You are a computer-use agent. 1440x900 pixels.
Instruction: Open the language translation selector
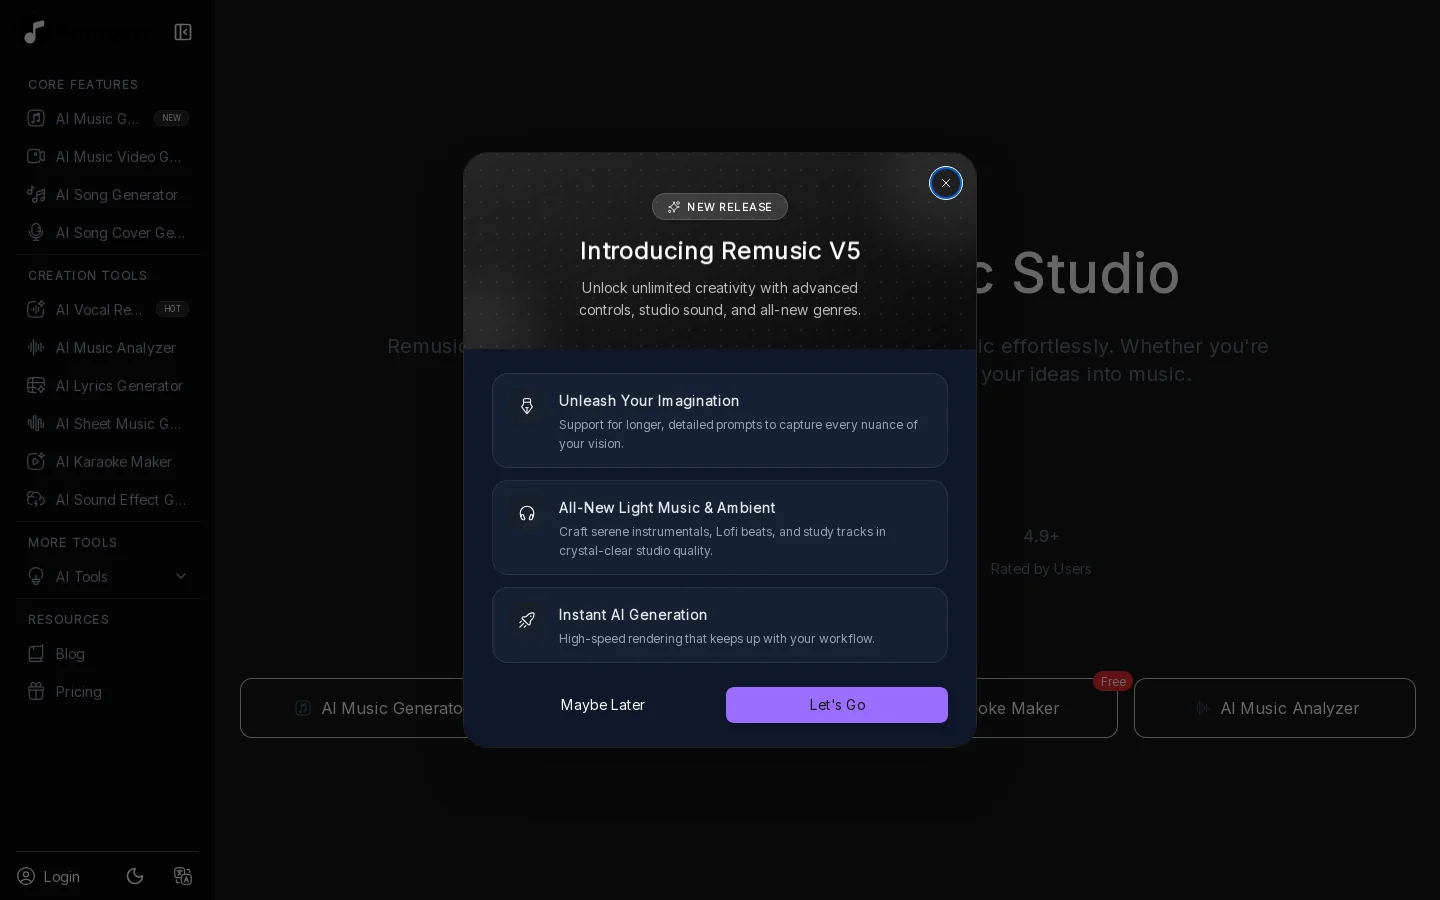pyautogui.click(x=183, y=876)
